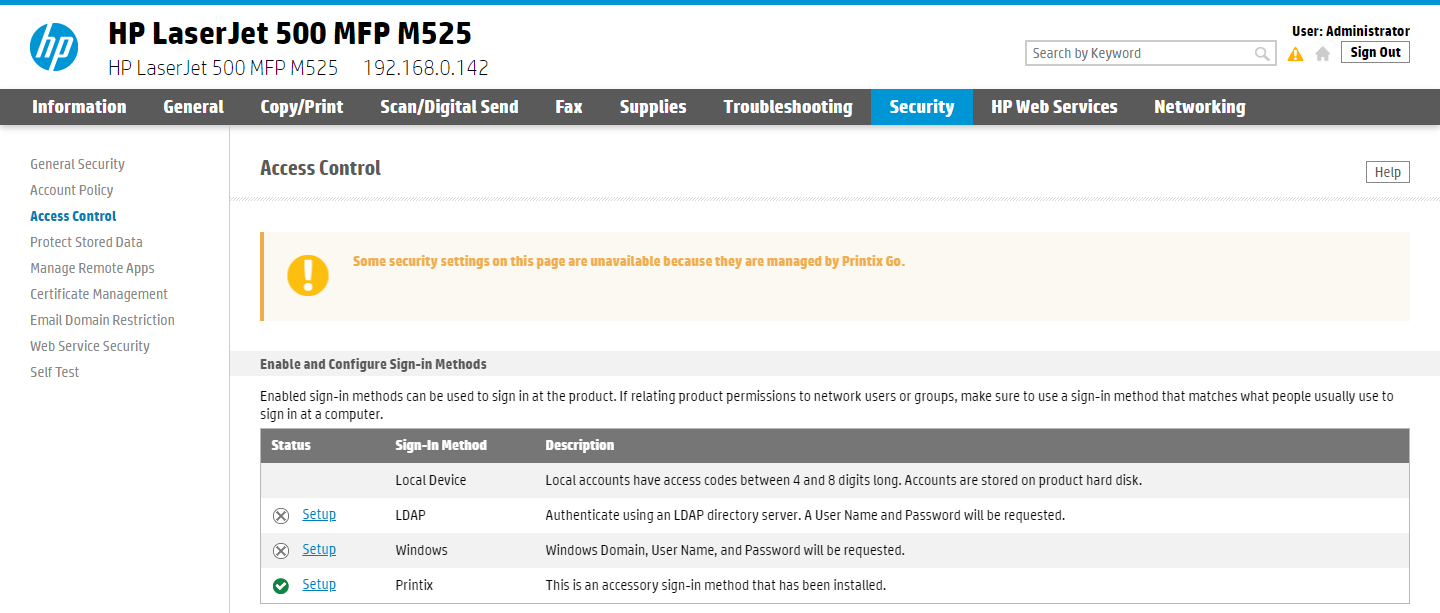1440x613 pixels.
Task: Select Certificate Management in sidebar
Action: 99,294
